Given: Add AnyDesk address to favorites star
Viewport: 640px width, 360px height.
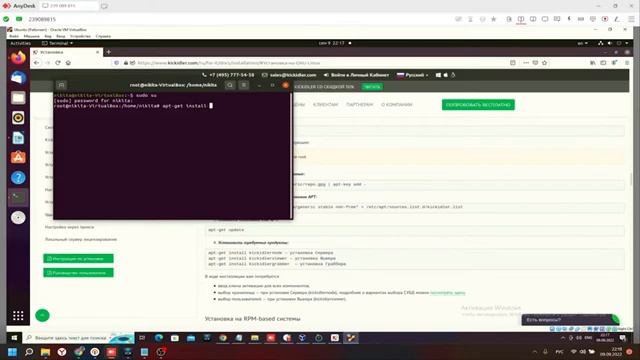Looking at the screenshot, I should (493, 19).
